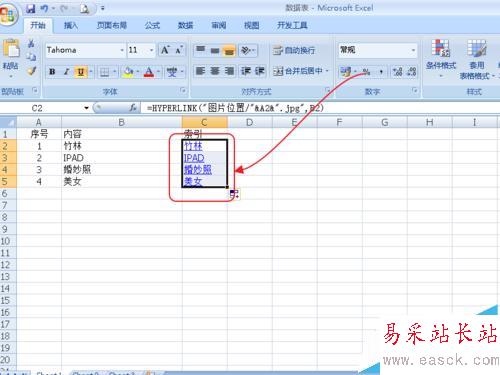
Task: Redo the last undone action
Action: [x=64, y=8]
